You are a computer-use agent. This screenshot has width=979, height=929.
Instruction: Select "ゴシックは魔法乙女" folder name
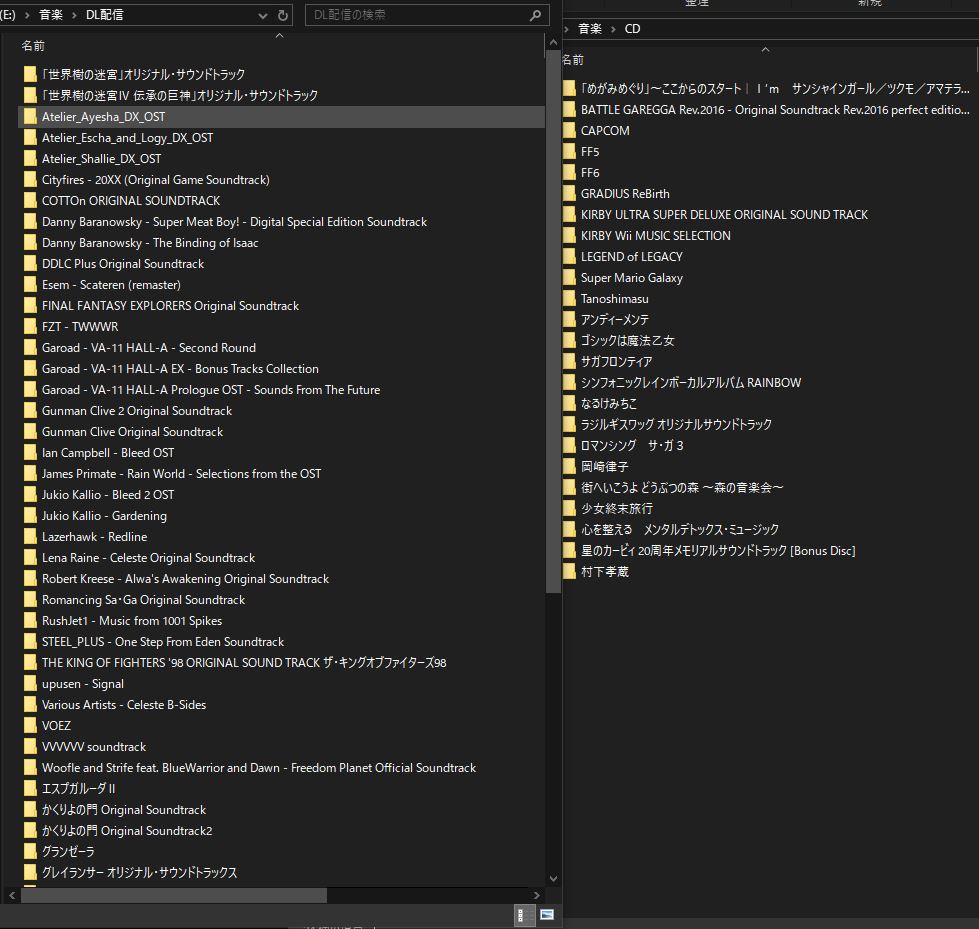[x=627, y=341]
